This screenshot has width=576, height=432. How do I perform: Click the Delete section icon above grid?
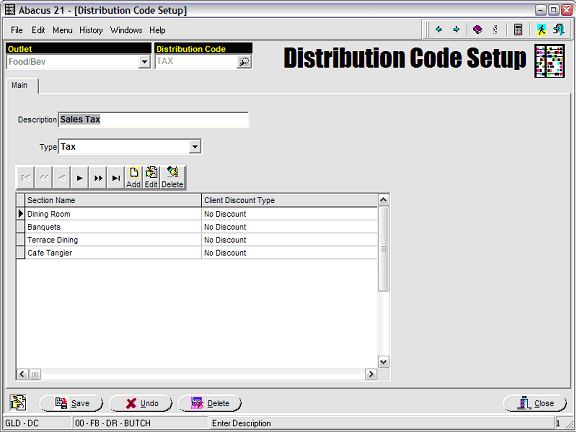coord(172,177)
